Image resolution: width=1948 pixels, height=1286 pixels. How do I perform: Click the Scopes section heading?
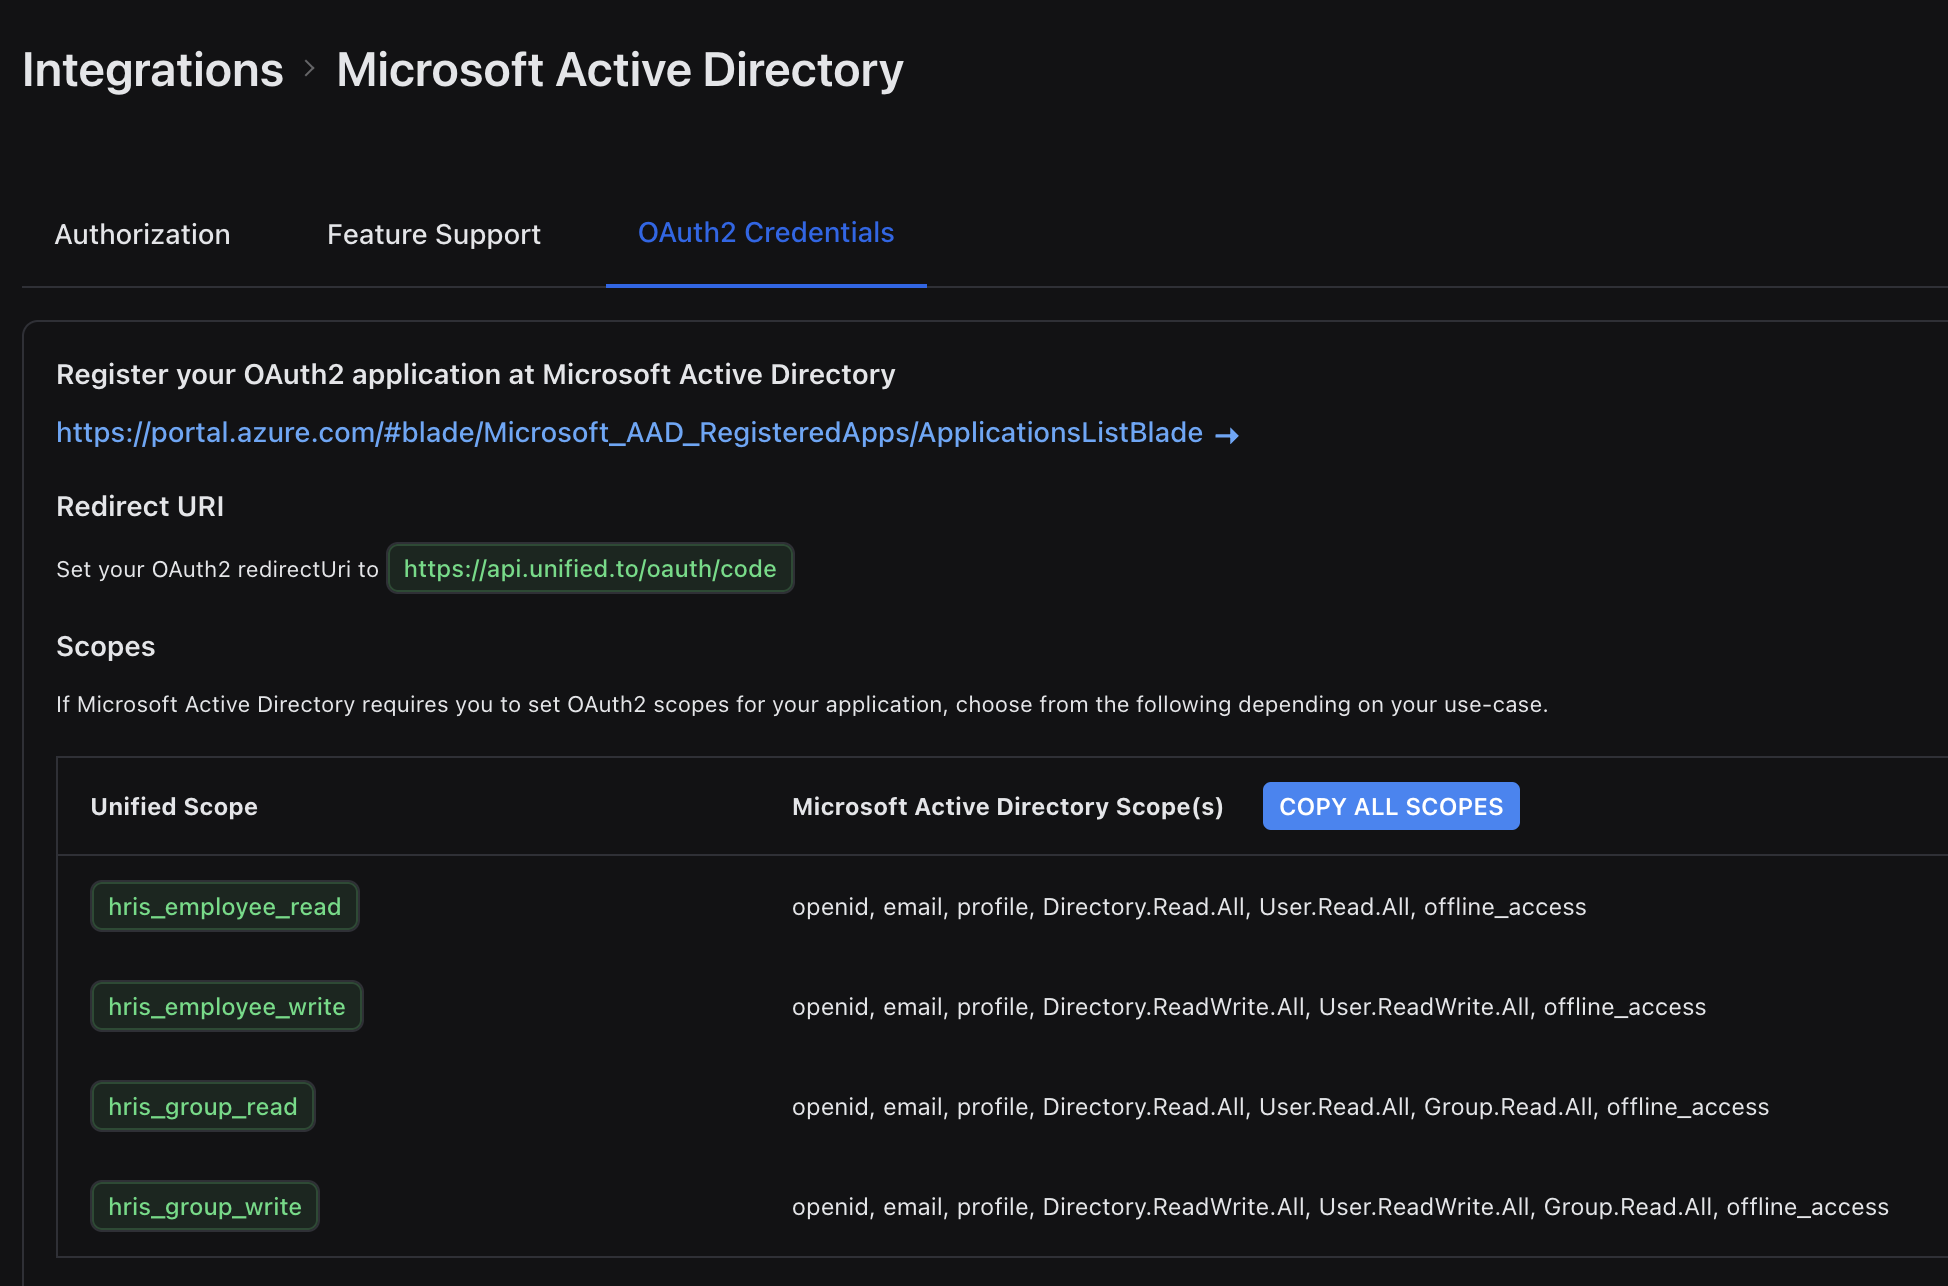(x=106, y=646)
